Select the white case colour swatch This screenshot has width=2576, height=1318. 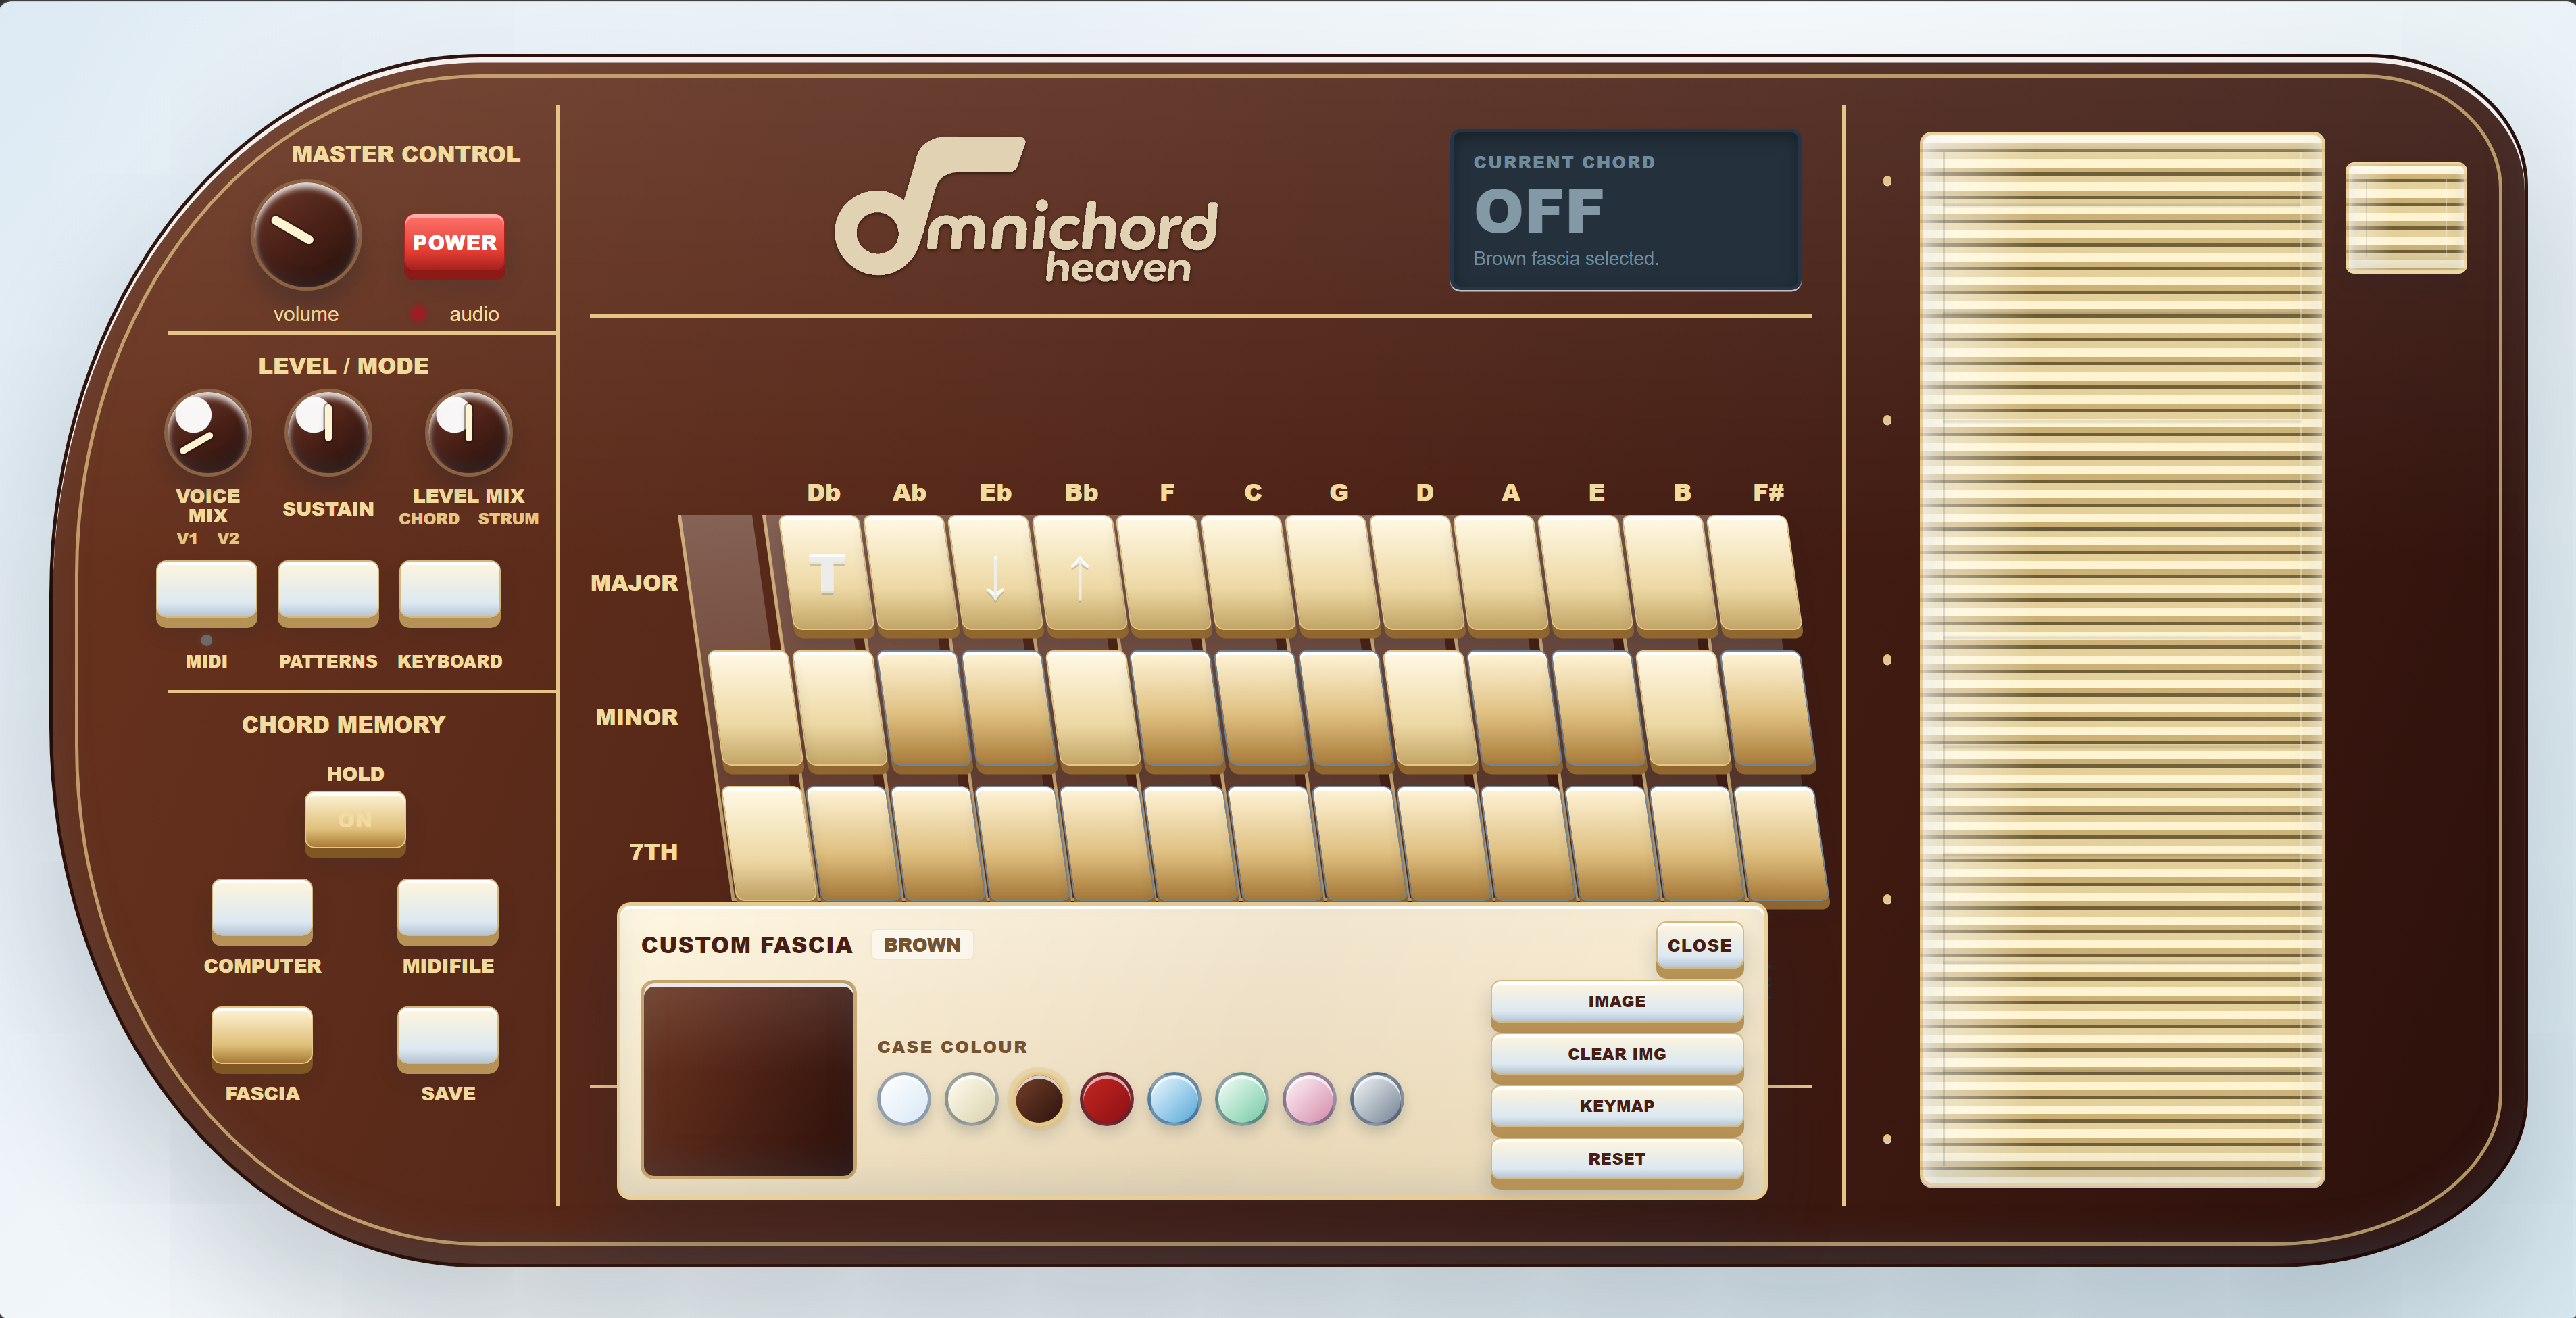point(903,1099)
